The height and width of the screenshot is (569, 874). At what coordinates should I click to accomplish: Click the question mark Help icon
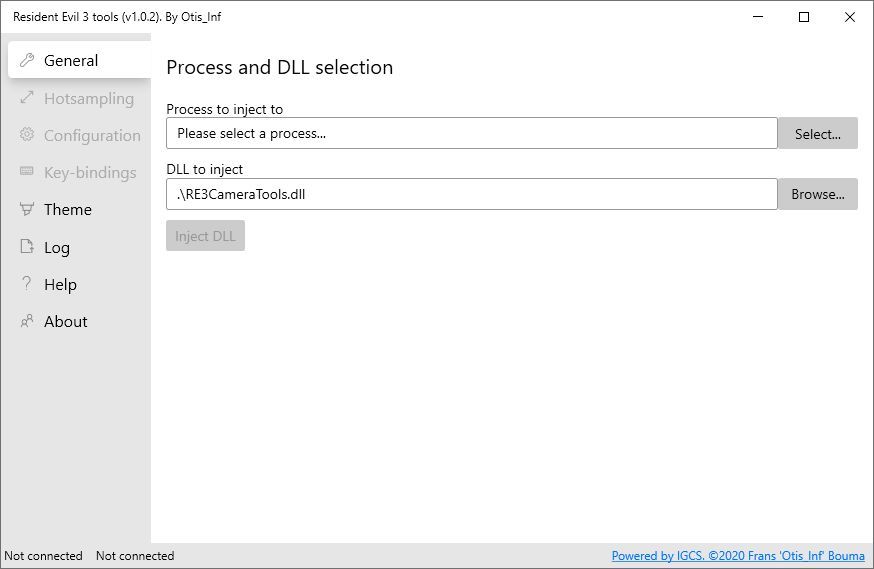tap(27, 284)
